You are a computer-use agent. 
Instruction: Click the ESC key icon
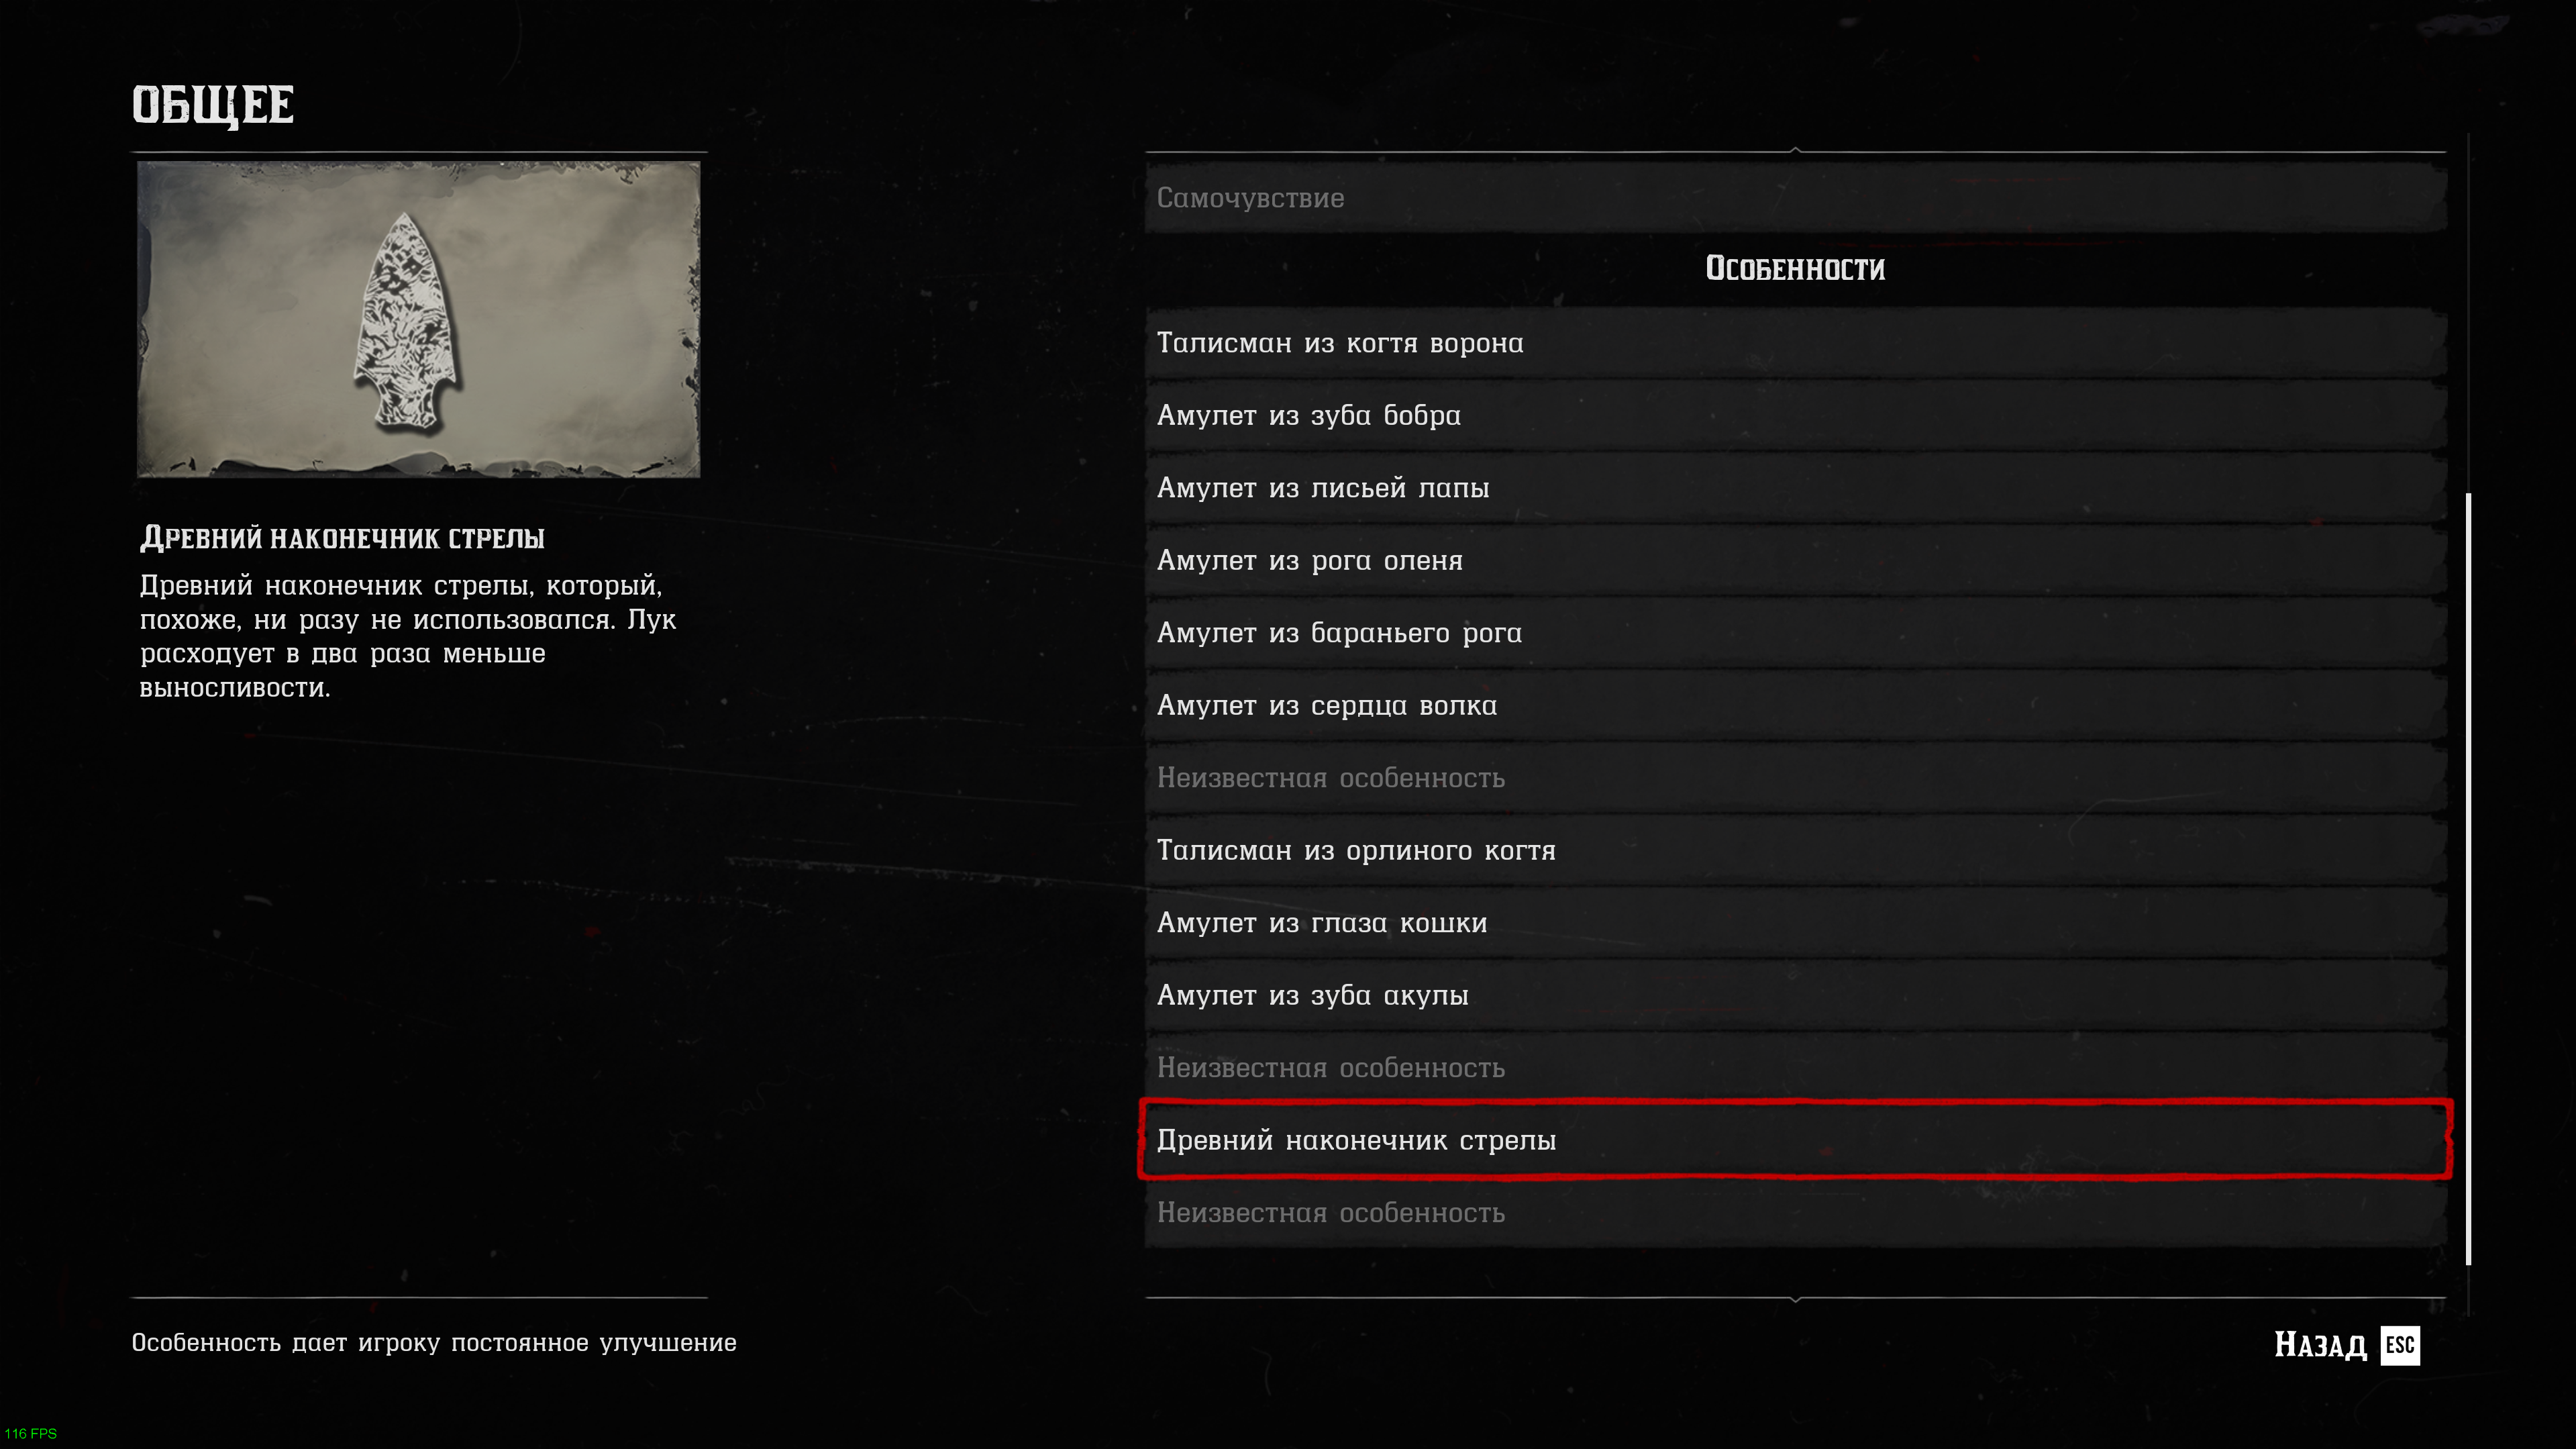click(2399, 1344)
